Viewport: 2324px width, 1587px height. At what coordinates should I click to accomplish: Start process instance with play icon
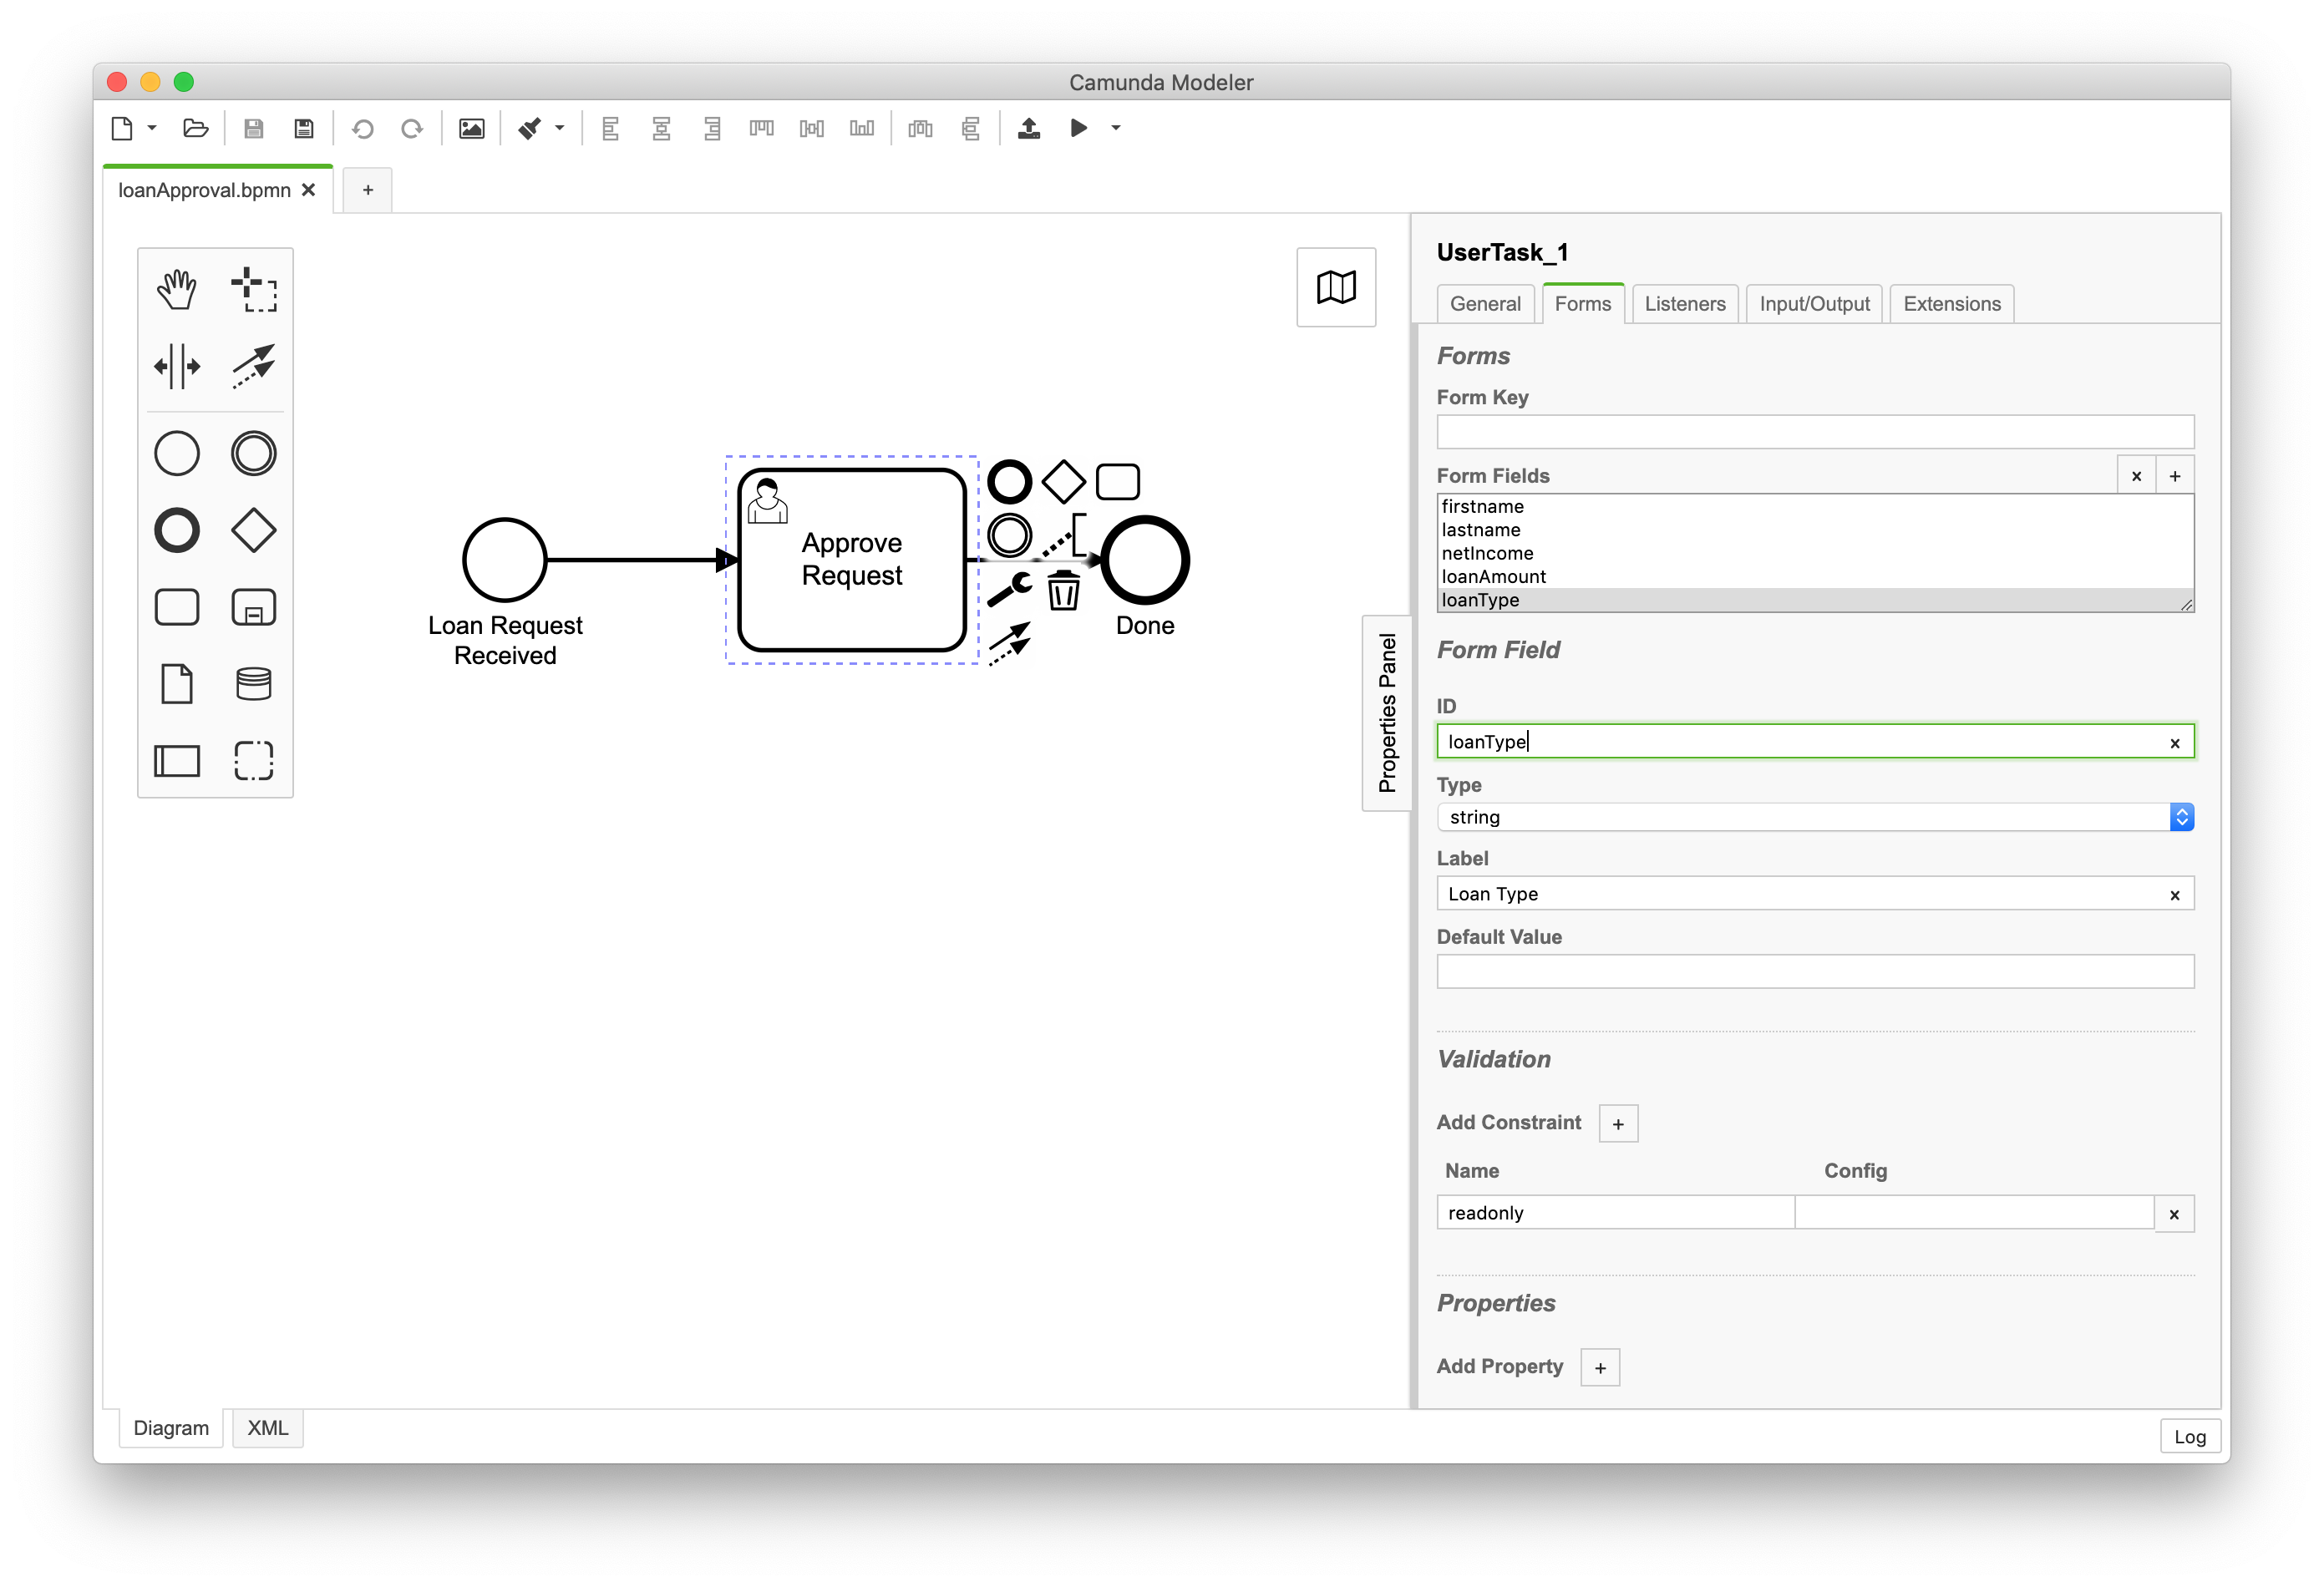[1078, 128]
